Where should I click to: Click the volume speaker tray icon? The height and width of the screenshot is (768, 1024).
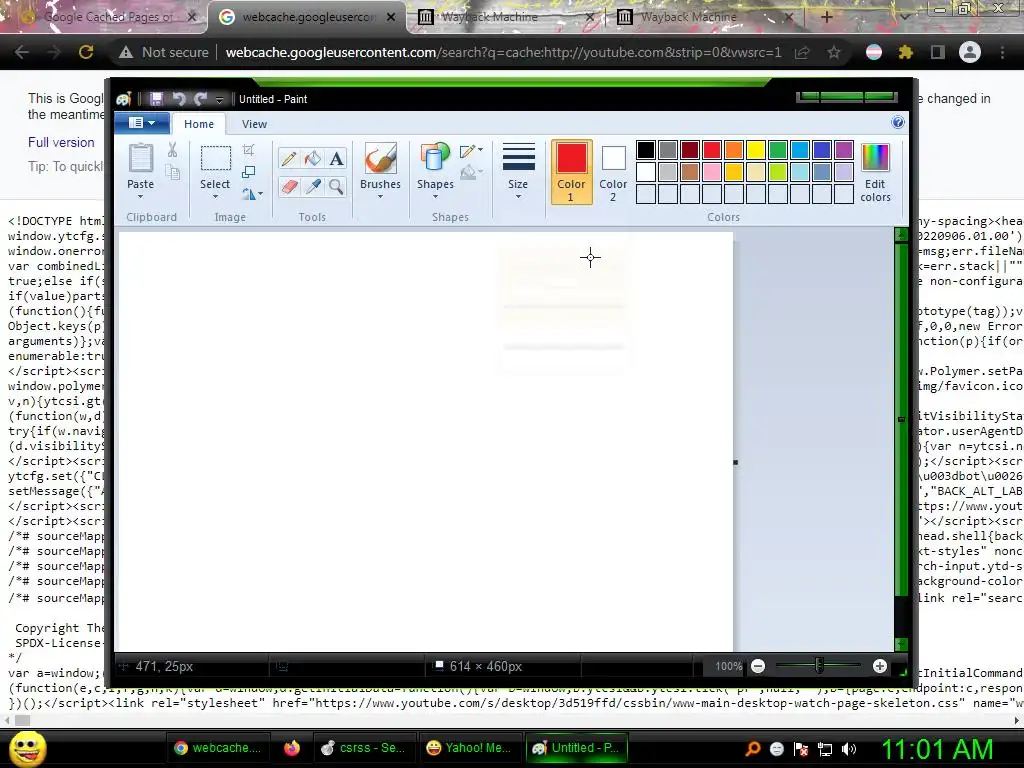coord(849,749)
